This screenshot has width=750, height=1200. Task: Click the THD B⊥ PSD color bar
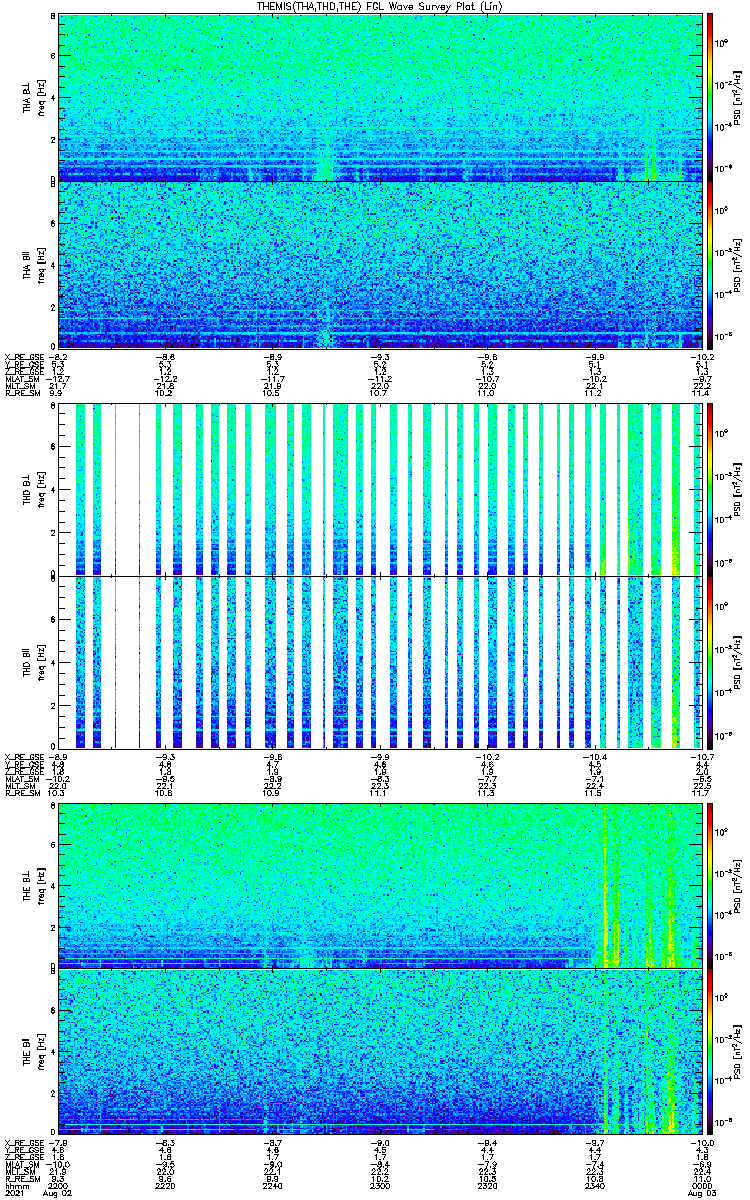709,489
